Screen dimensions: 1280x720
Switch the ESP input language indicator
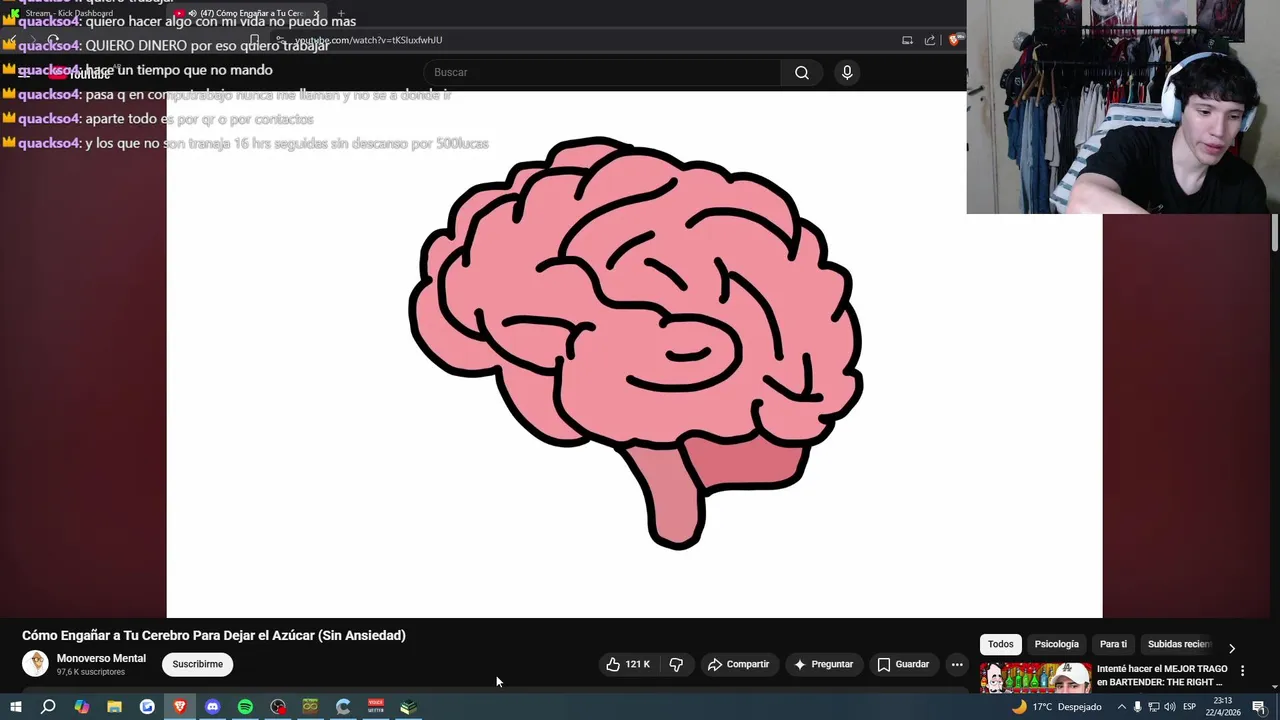click(x=1190, y=707)
